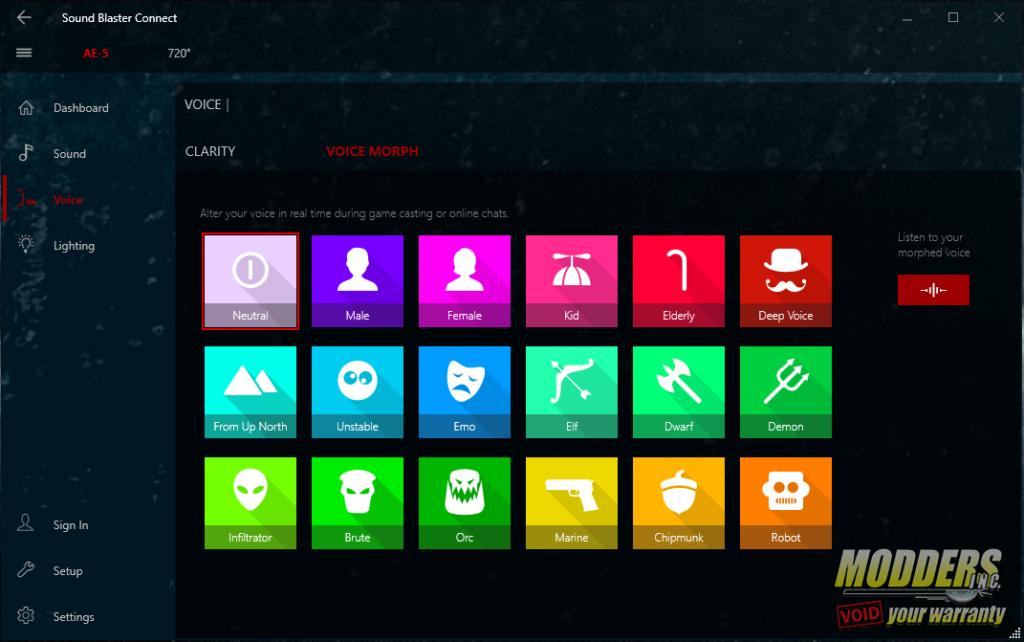Pick the Brute voice tile
The height and width of the screenshot is (642, 1024).
357,503
